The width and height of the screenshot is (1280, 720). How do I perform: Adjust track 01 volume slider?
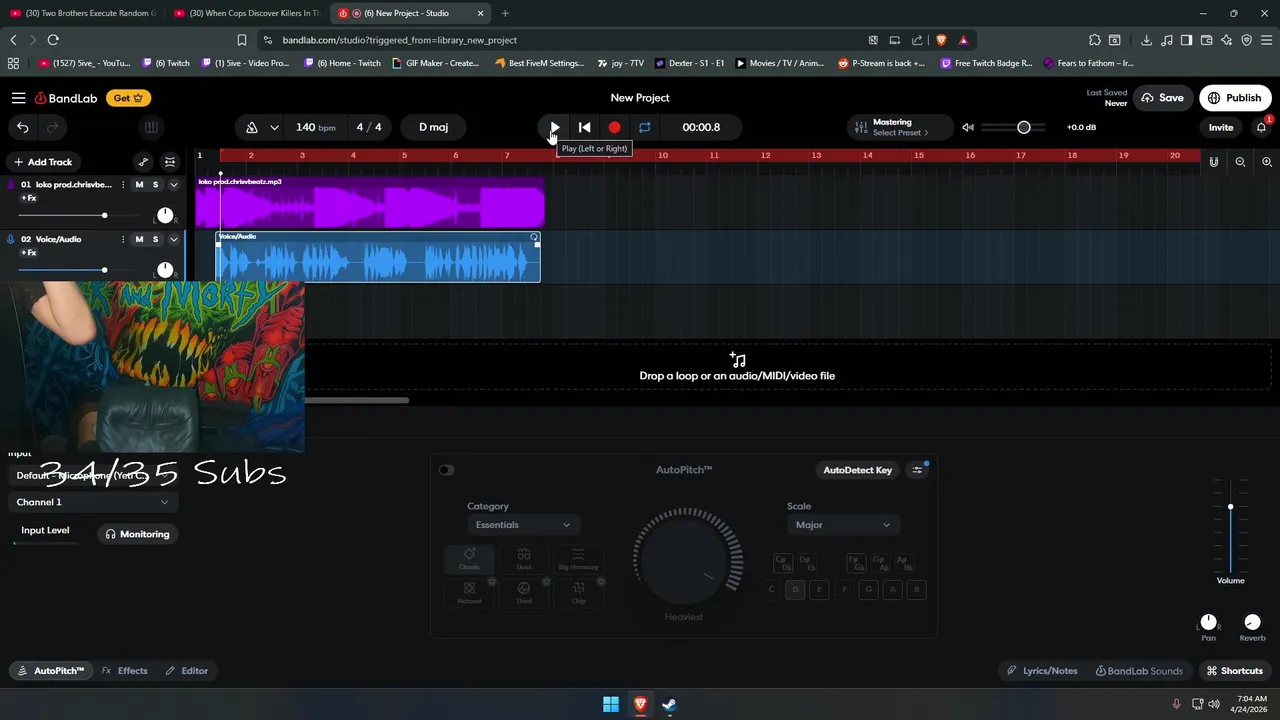(104, 215)
